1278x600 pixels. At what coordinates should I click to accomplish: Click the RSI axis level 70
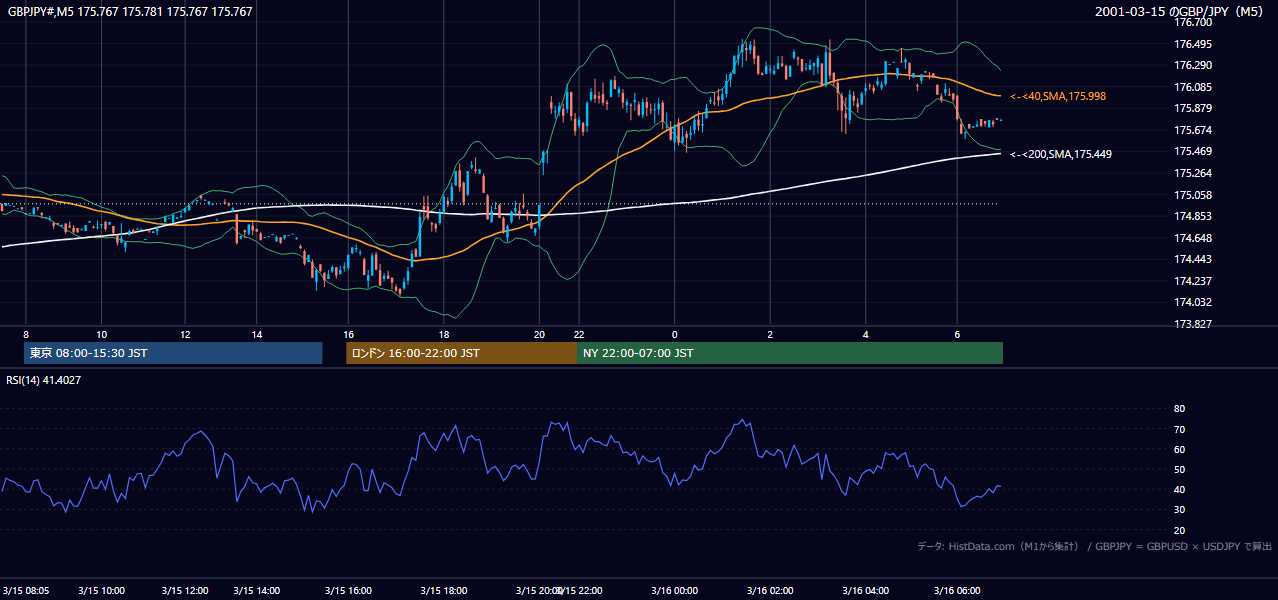(1179, 429)
